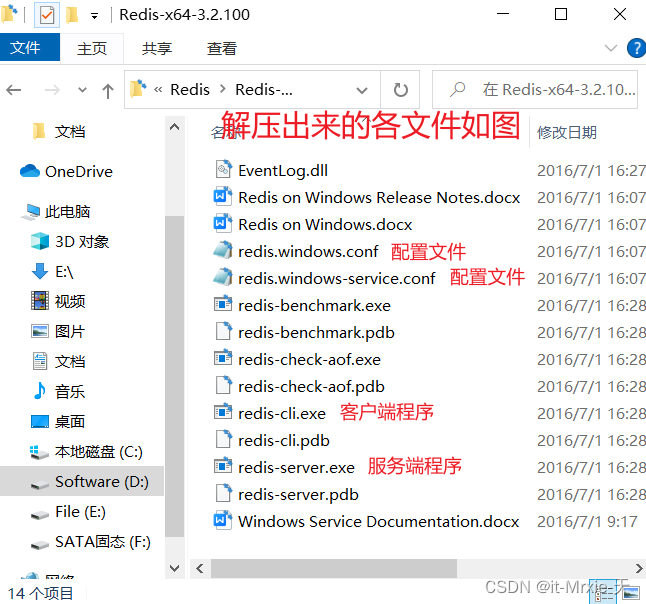Select Redis on Windows Release Notes.docx icon
This screenshot has width=646, height=604.
tap(223, 197)
